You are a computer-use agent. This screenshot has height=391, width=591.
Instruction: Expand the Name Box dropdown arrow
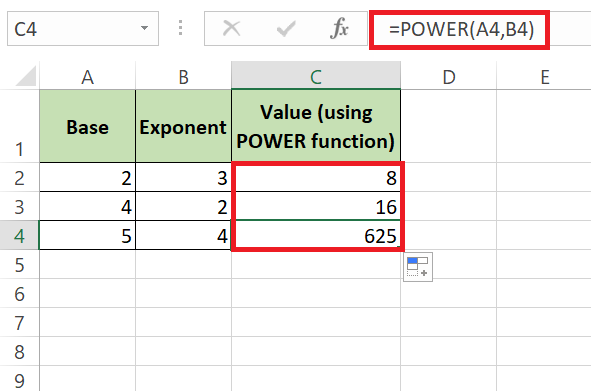(x=144, y=28)
